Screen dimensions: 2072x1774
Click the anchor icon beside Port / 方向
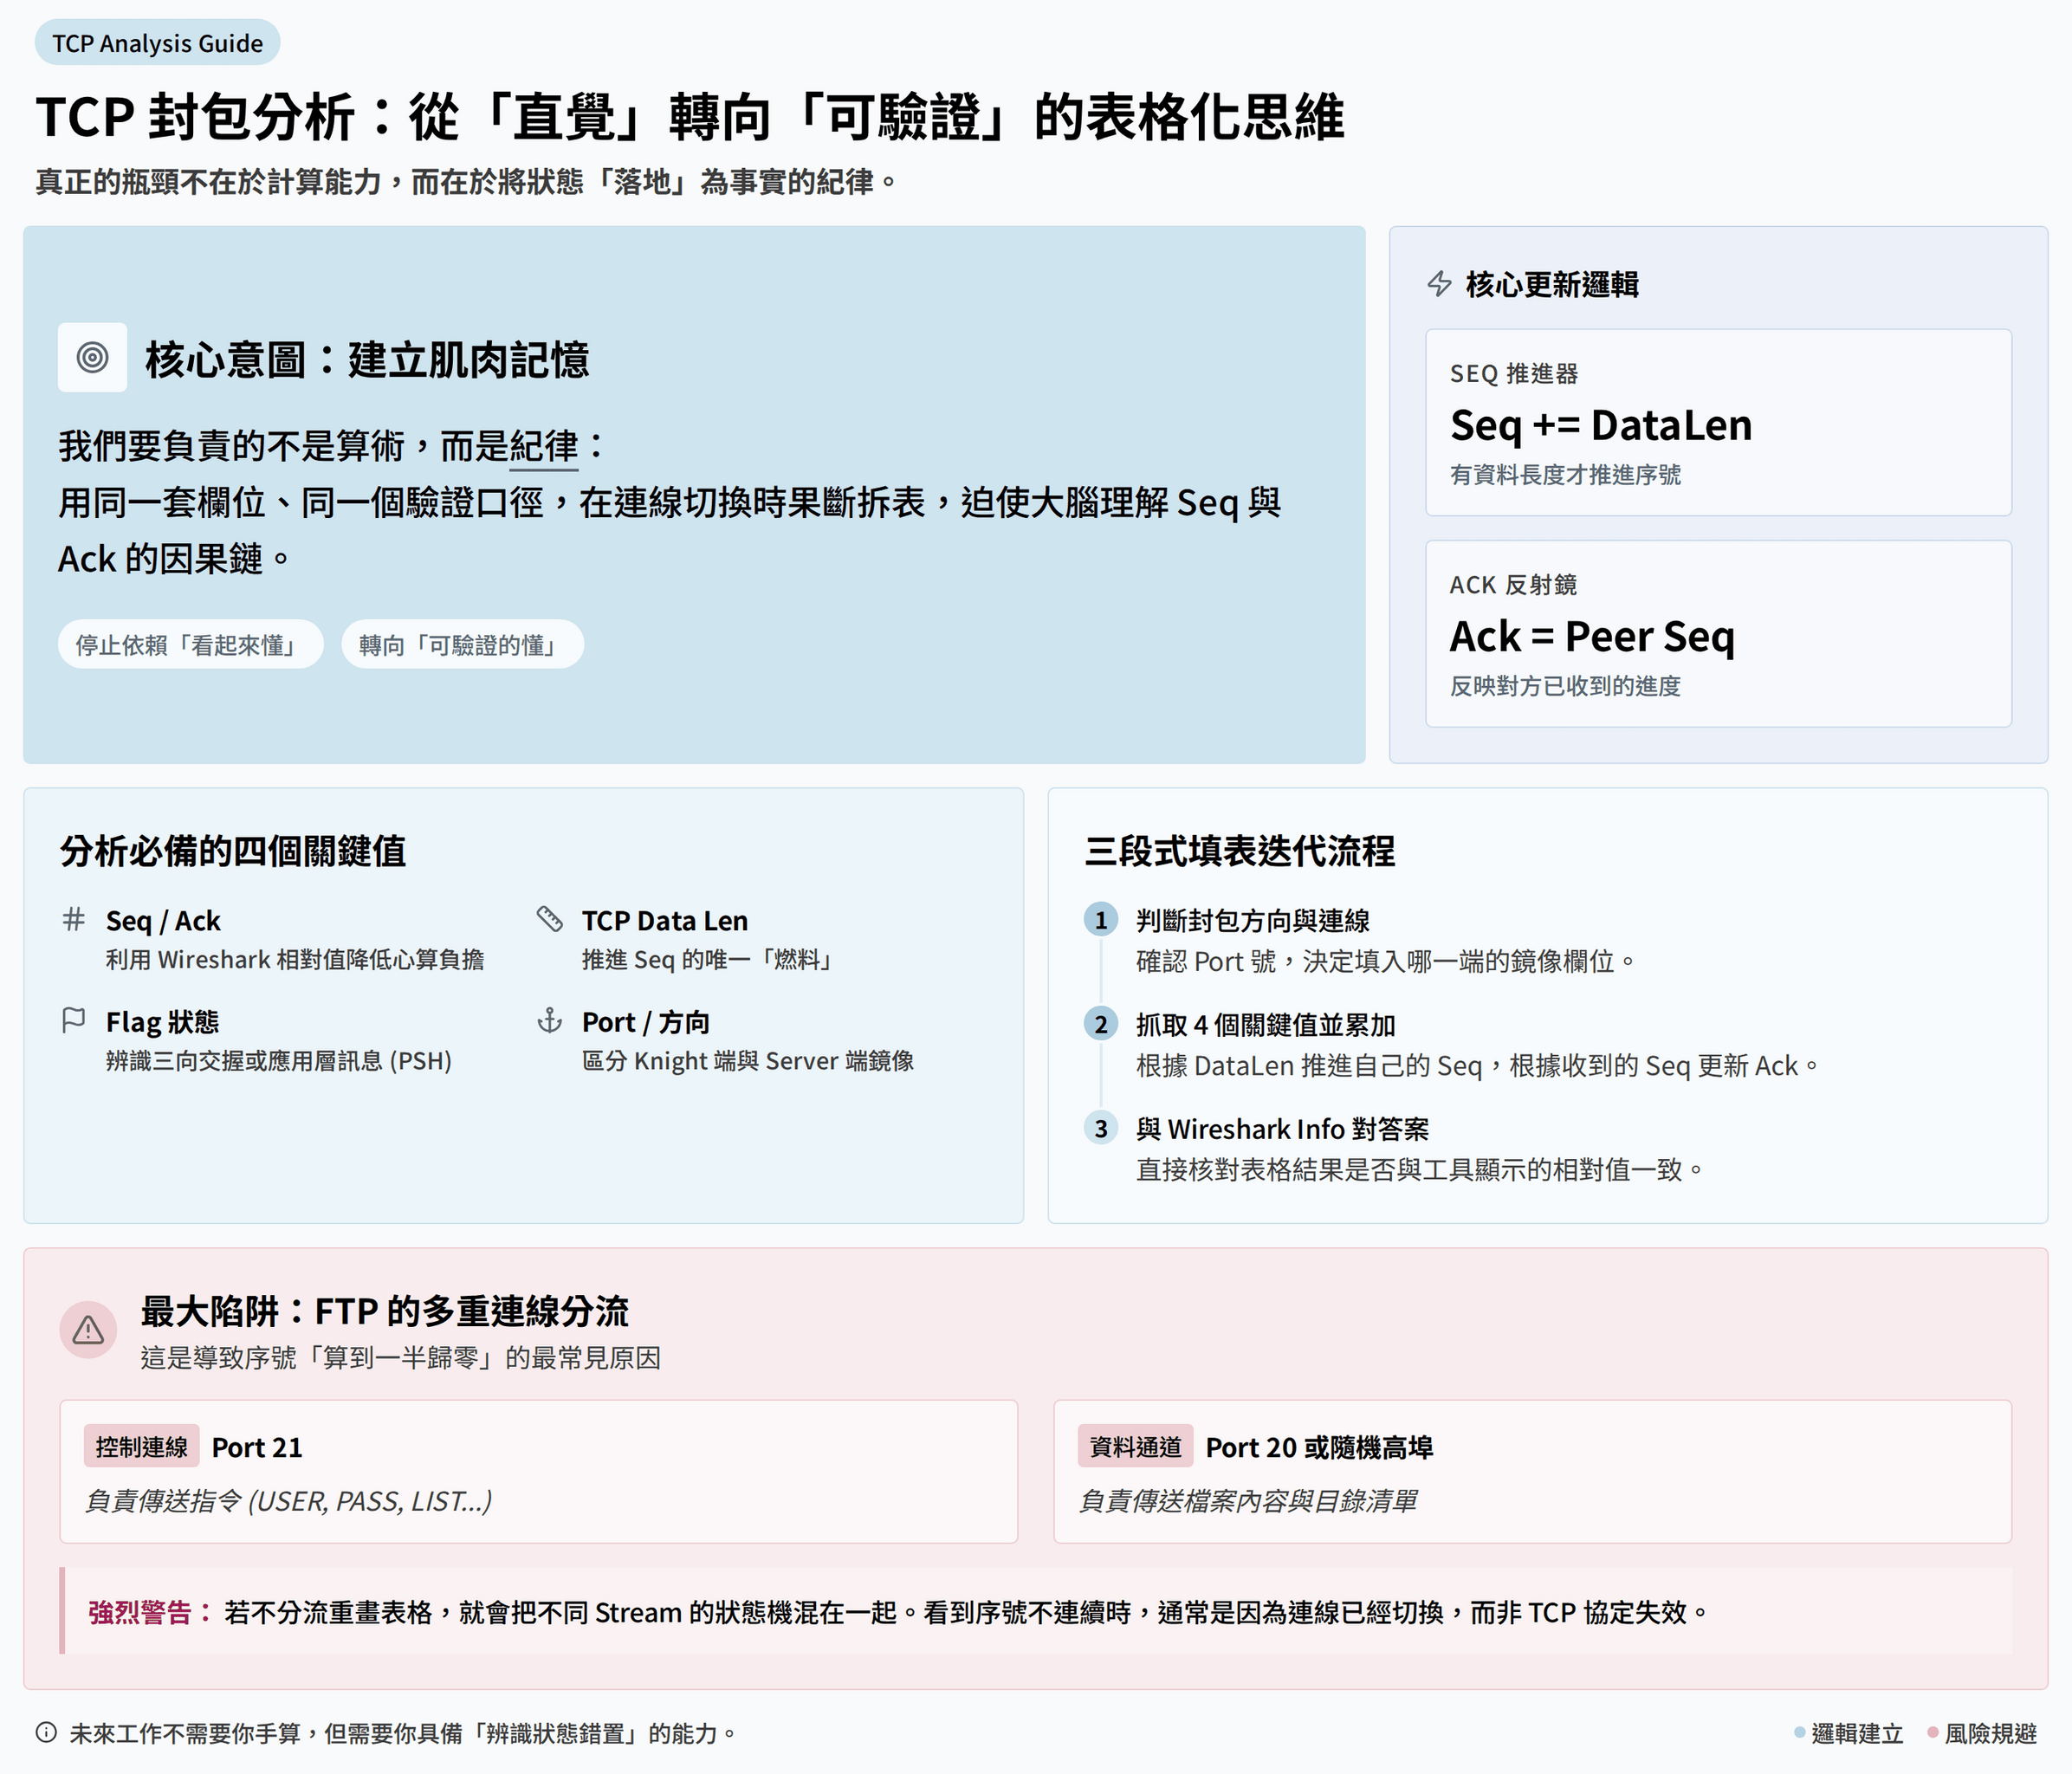pos(550,1020)
